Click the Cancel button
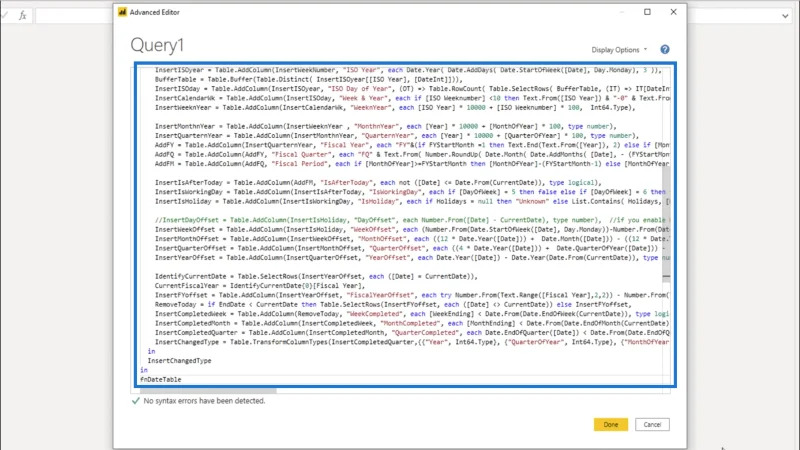Image resolution: width=800 pixels, height=450 pixels. 652,424
